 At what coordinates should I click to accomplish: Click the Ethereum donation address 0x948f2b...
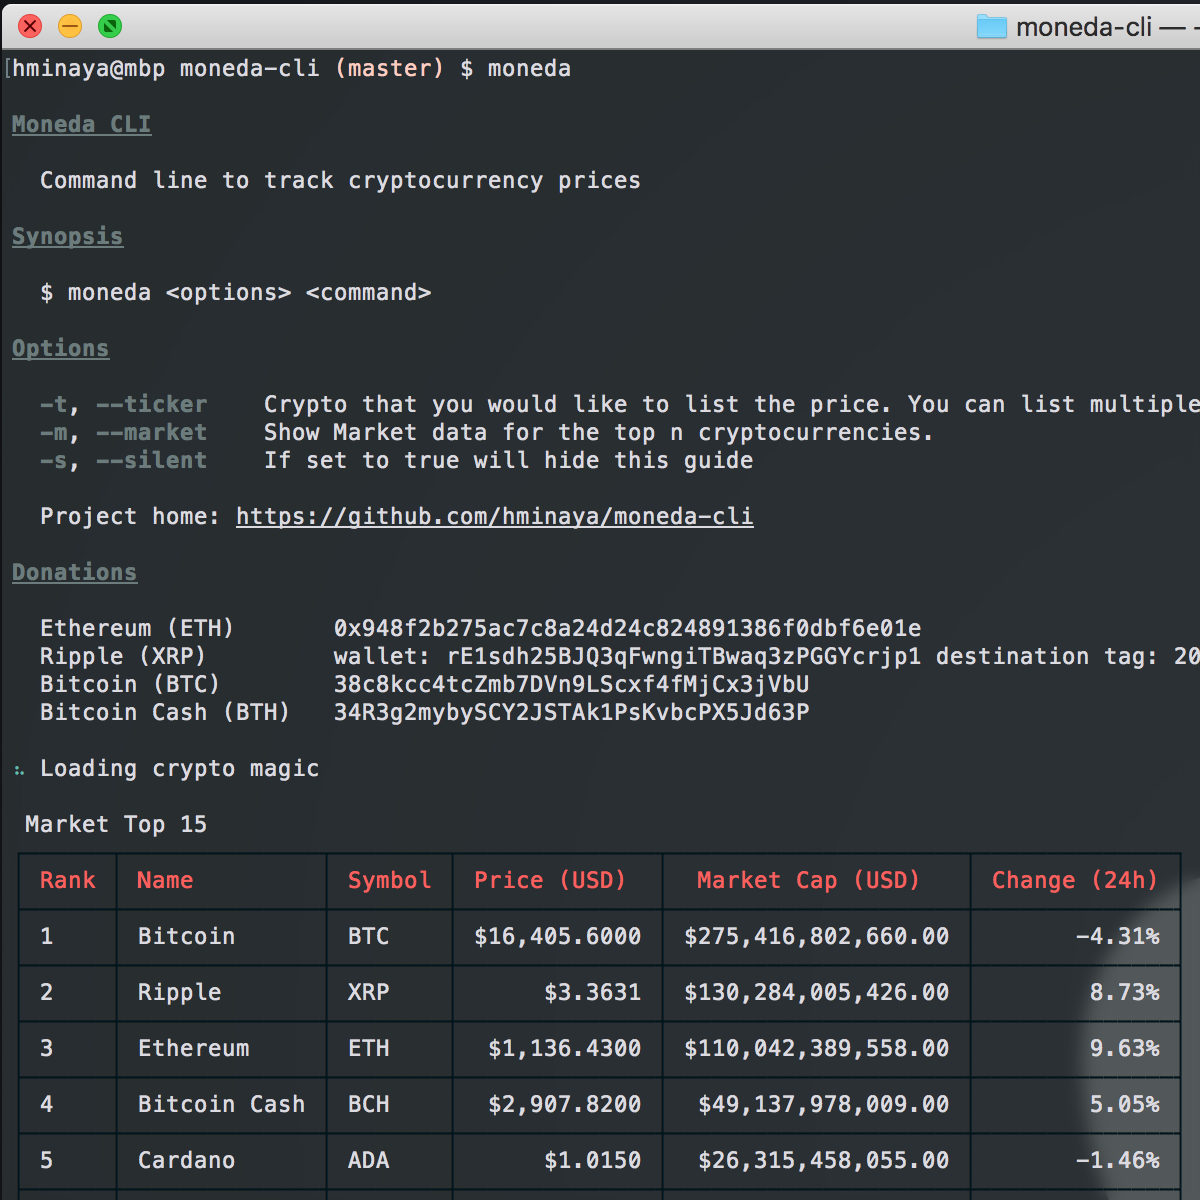tap(627, 628)
